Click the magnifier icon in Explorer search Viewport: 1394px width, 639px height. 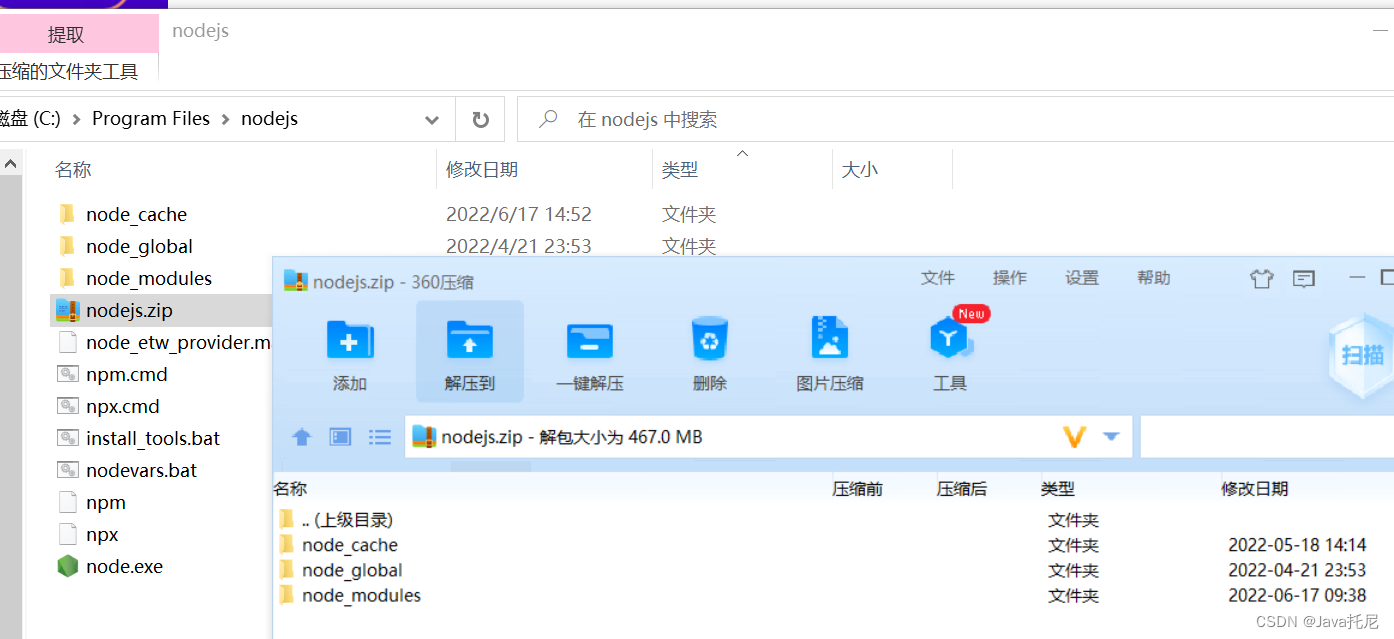coord(547,119)
